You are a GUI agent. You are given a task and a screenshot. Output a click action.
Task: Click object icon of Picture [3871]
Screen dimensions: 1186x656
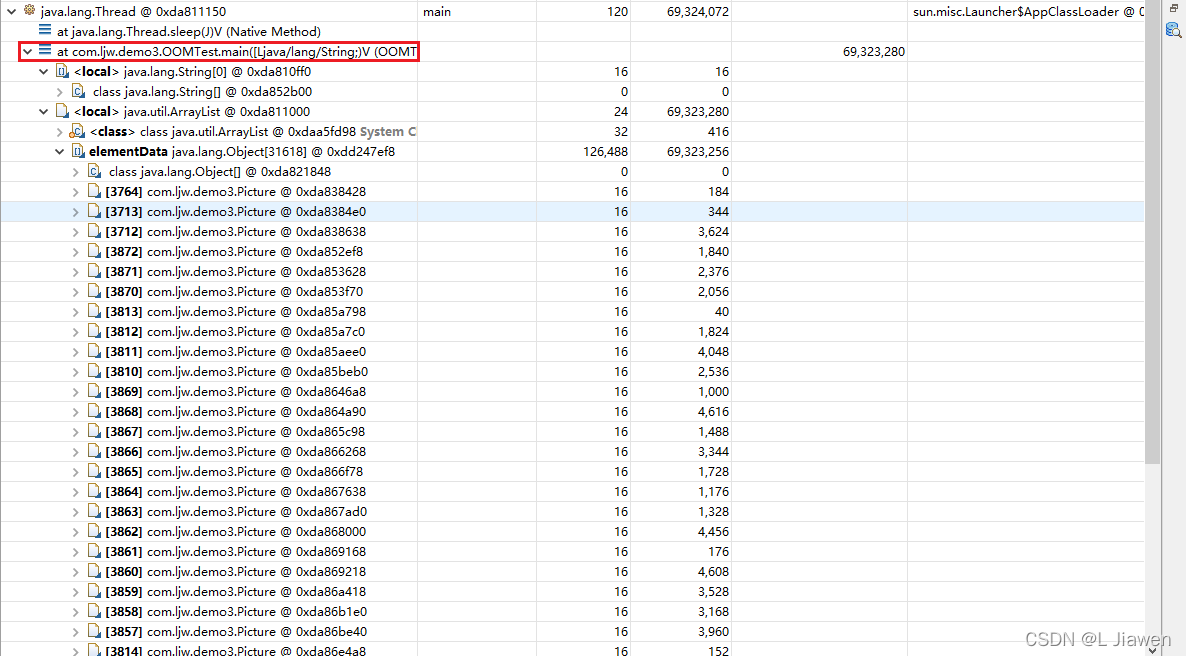point(94,271)
